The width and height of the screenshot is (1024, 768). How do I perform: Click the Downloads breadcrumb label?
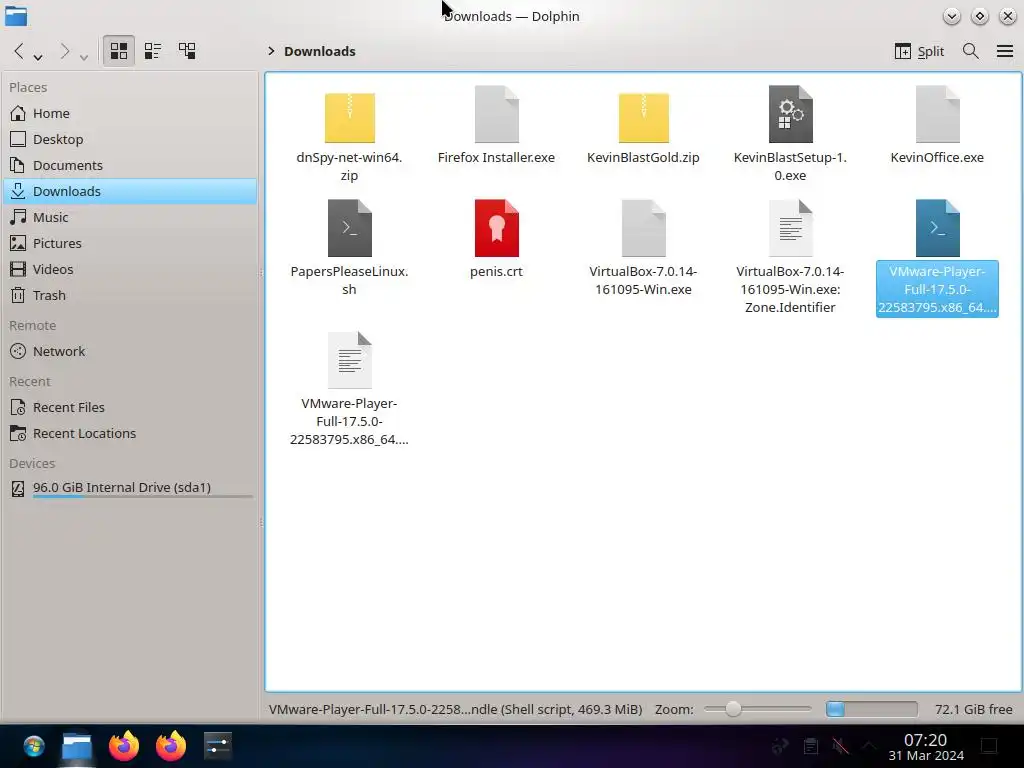(319, 51)
